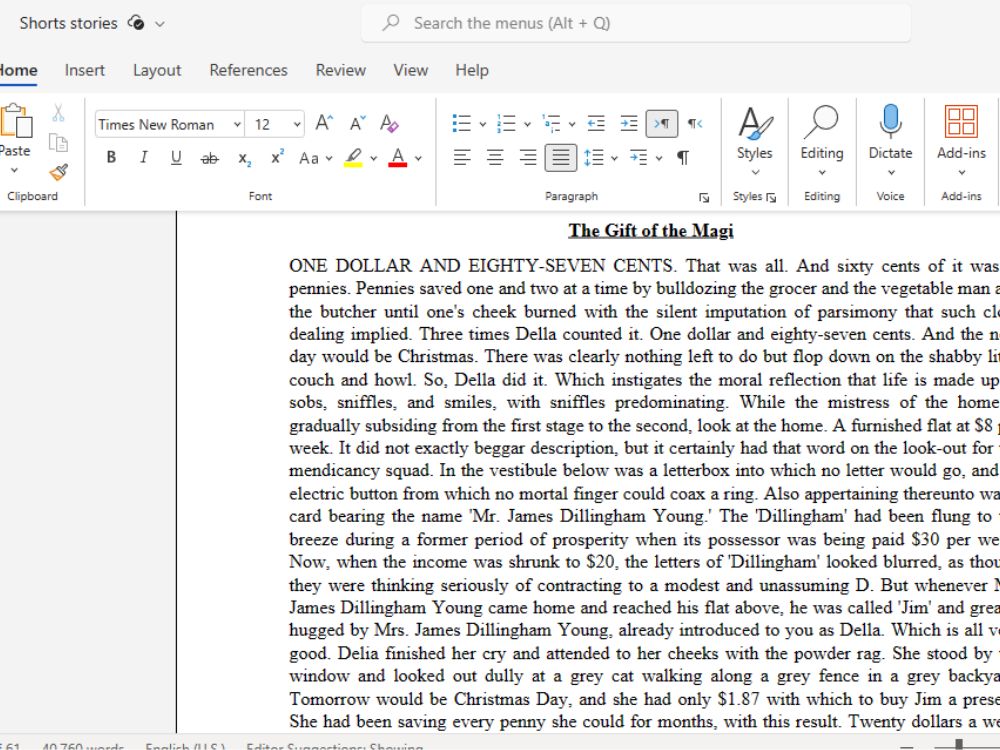Open Styles pane dialog launcher
The image size is (1000, 750).
tap(771, 198)
